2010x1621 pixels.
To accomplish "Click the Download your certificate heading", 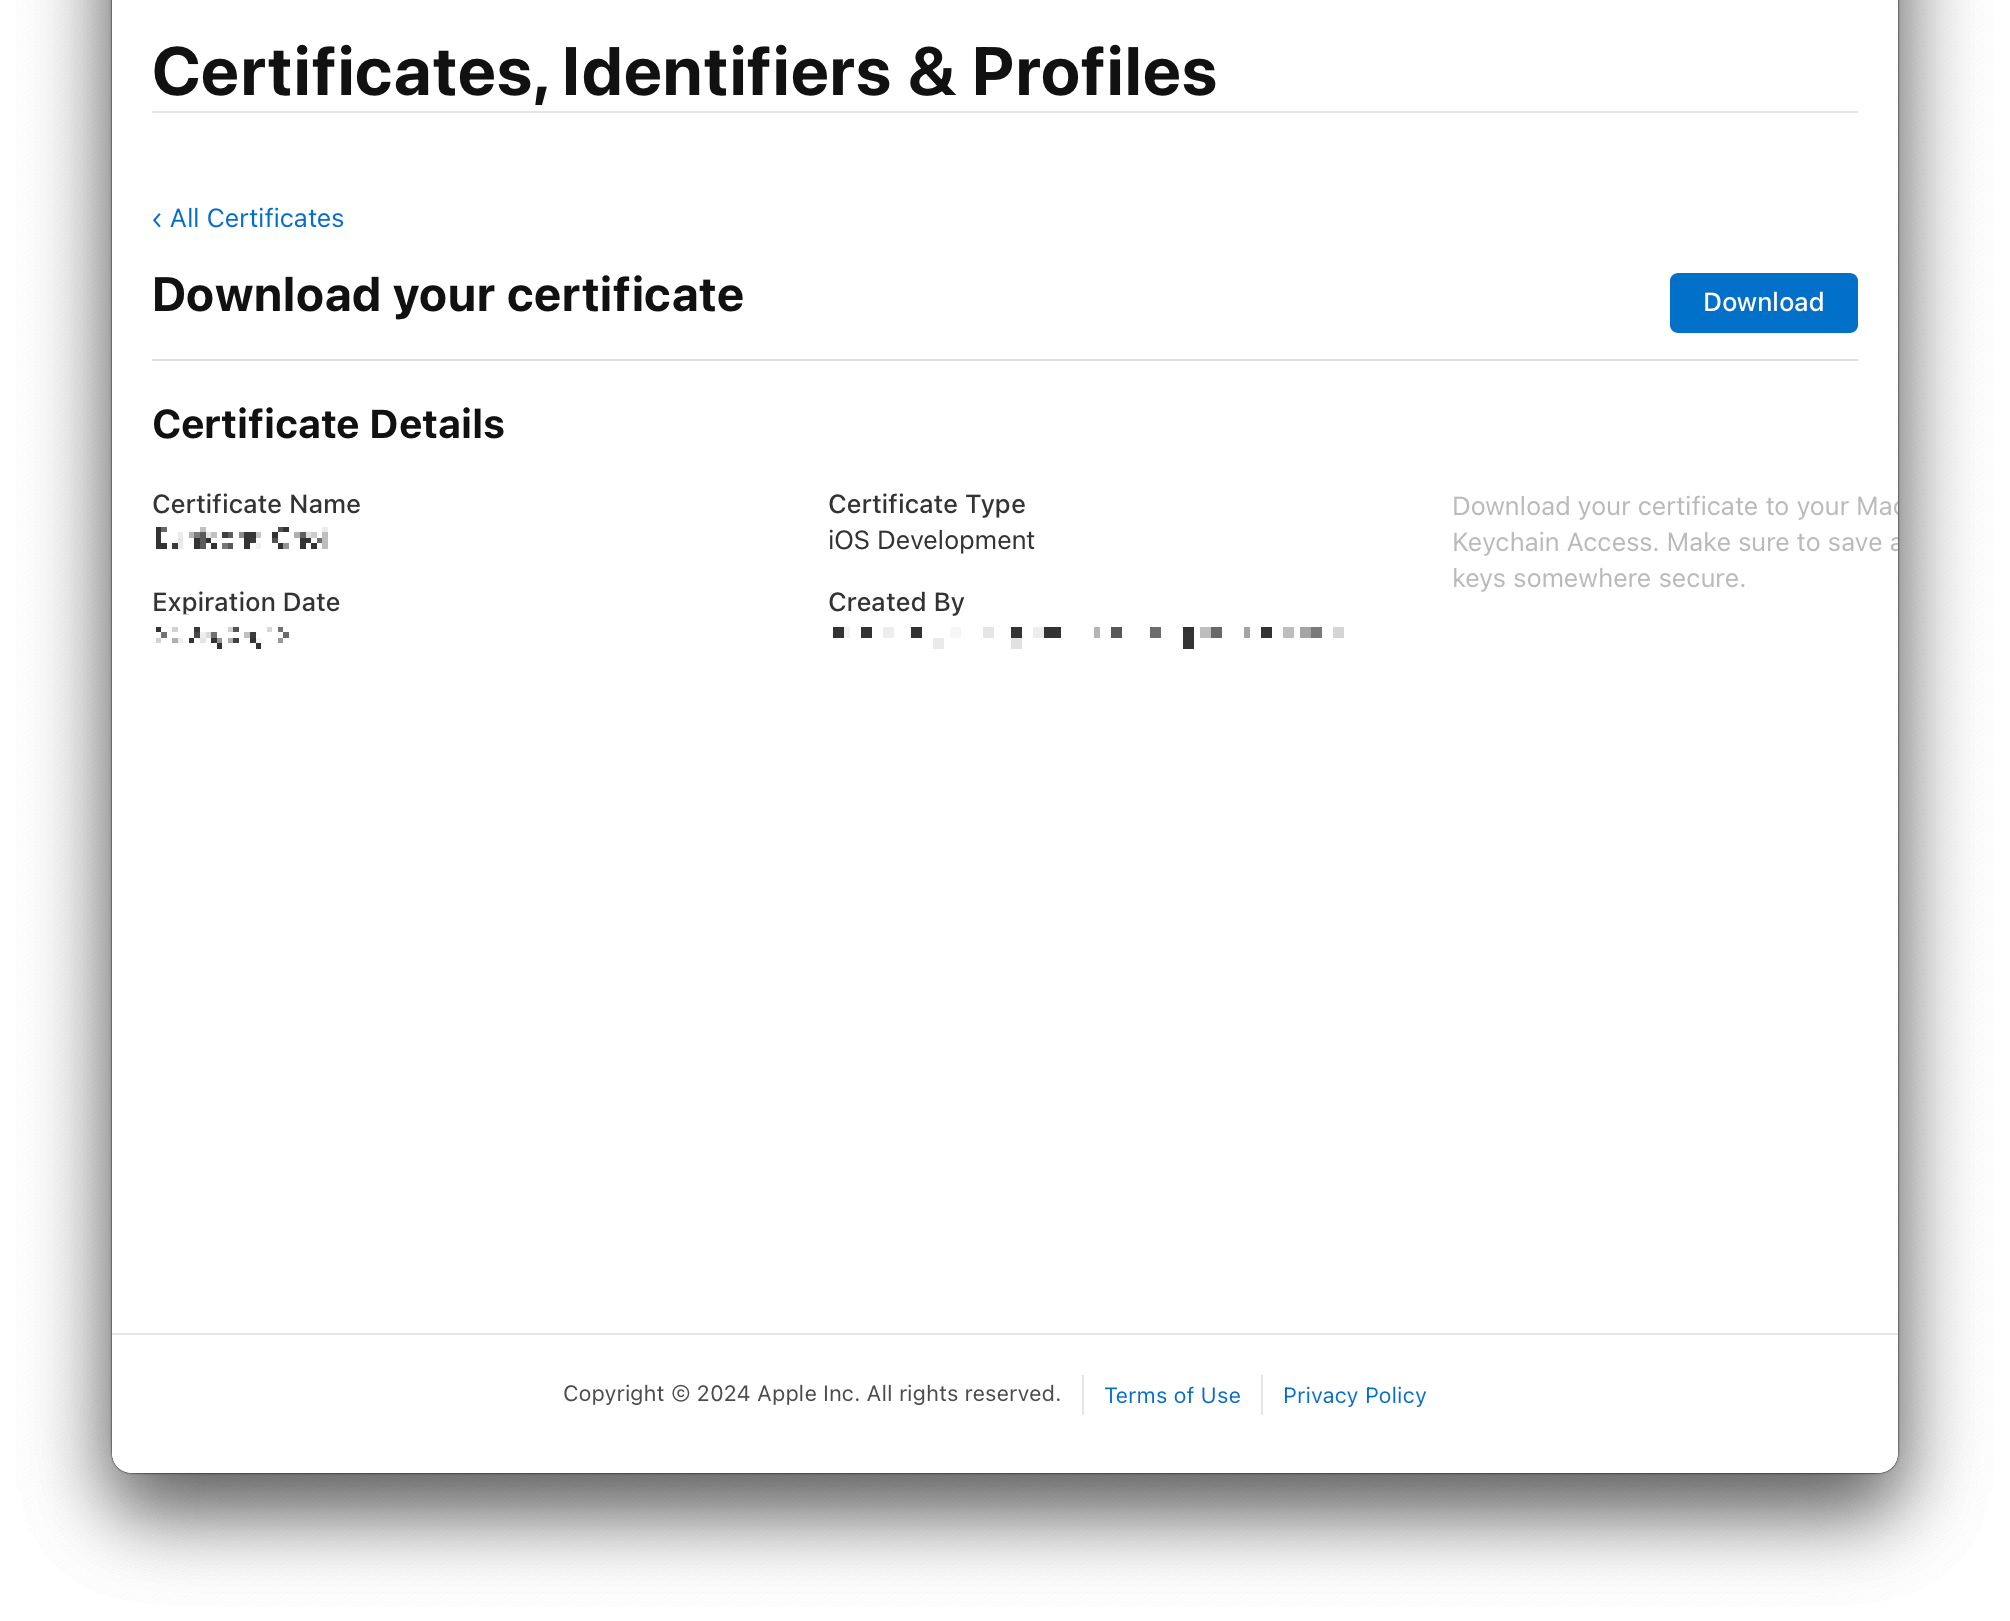I will point(447,296).
